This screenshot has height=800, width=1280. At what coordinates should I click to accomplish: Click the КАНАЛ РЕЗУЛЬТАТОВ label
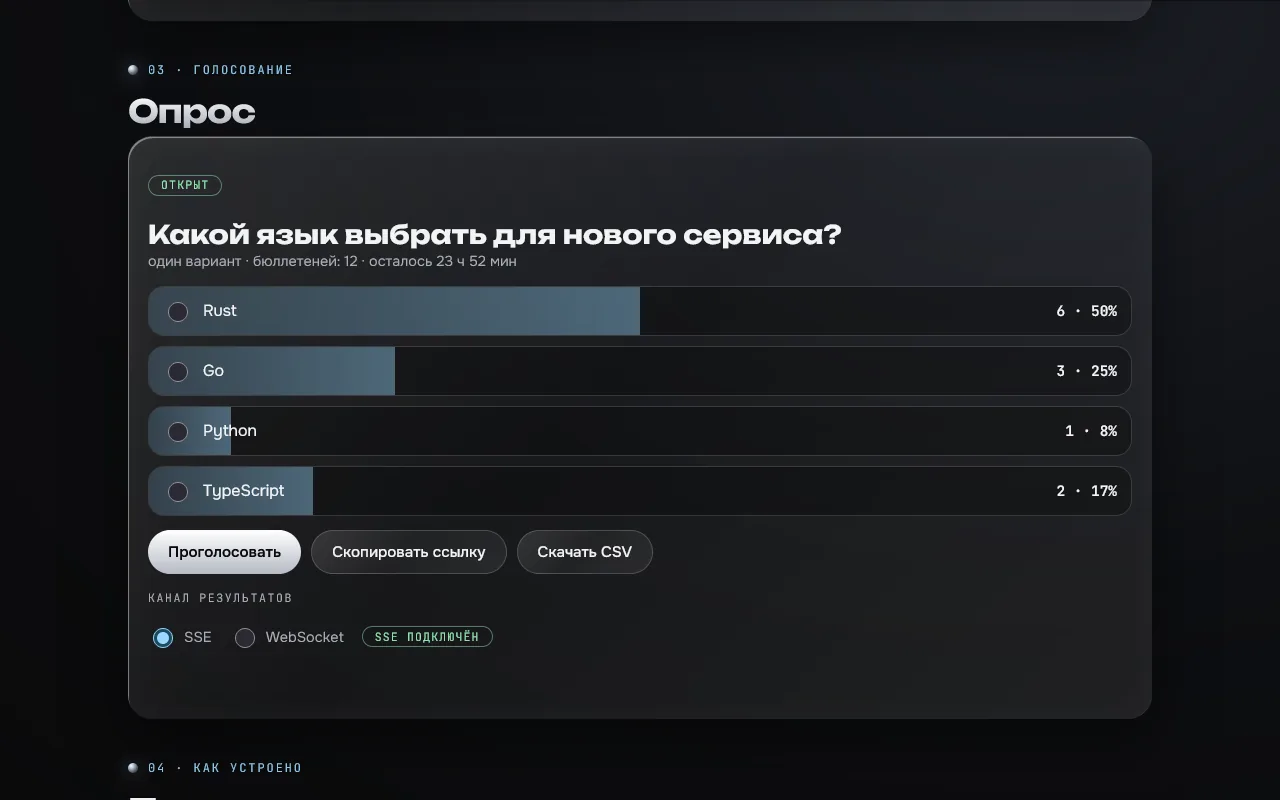[220, 598]
